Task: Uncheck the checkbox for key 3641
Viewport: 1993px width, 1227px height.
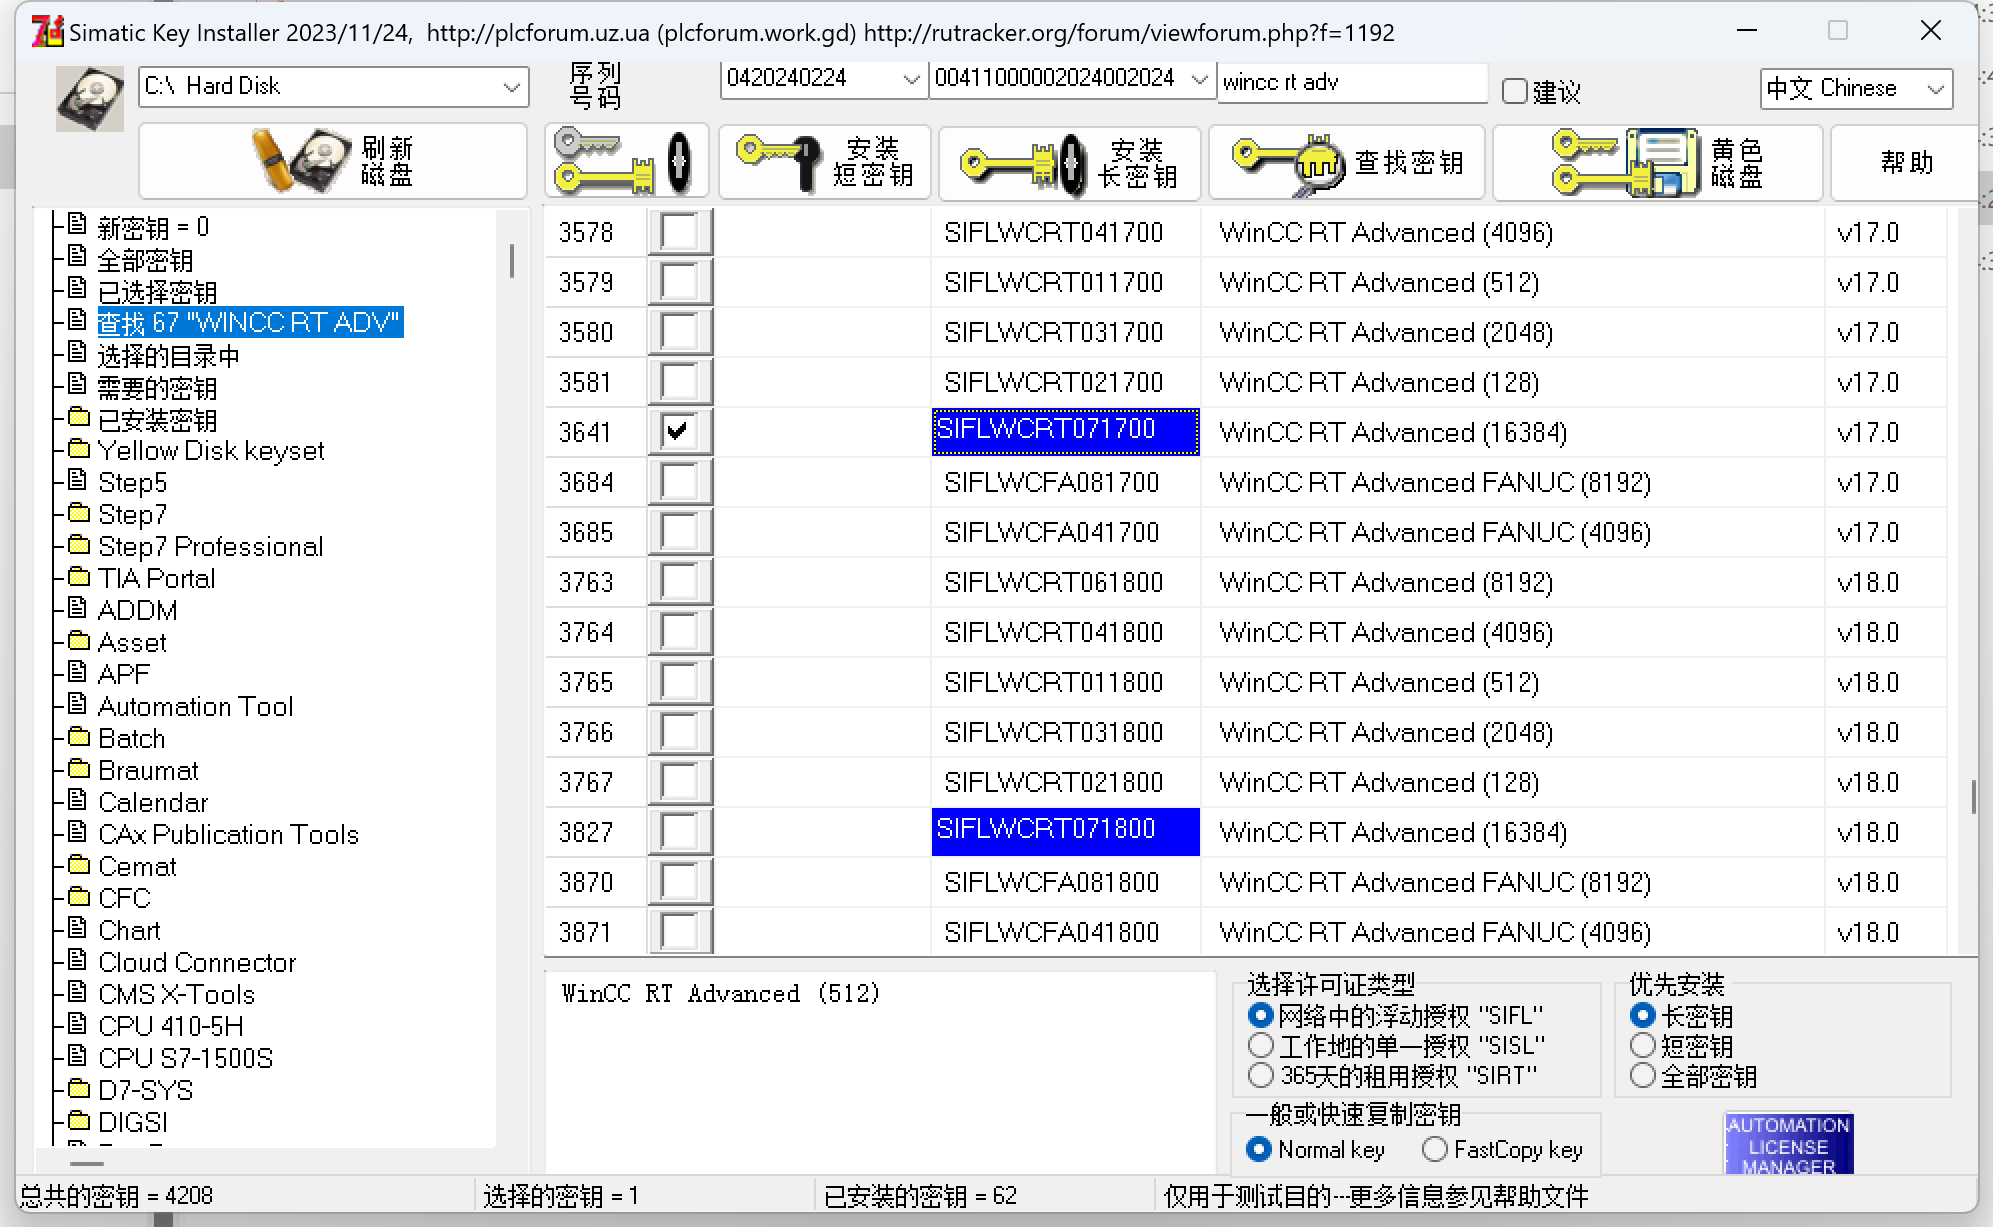Action: click(x=679, y=432)
